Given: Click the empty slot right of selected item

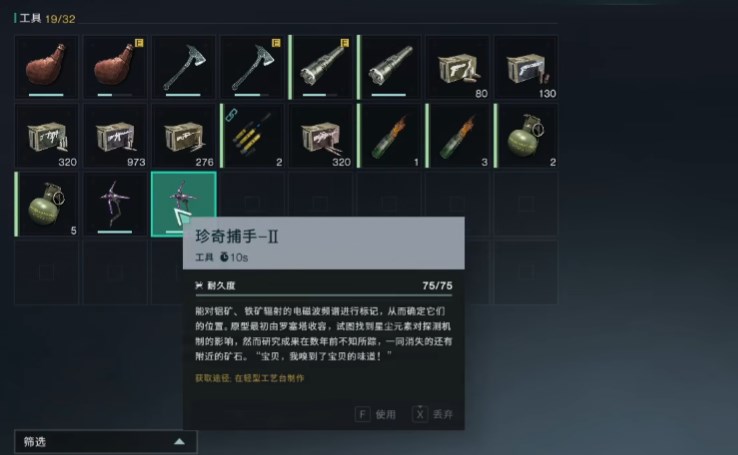Looking at the screenshot, I should click(x=252, y=195).
